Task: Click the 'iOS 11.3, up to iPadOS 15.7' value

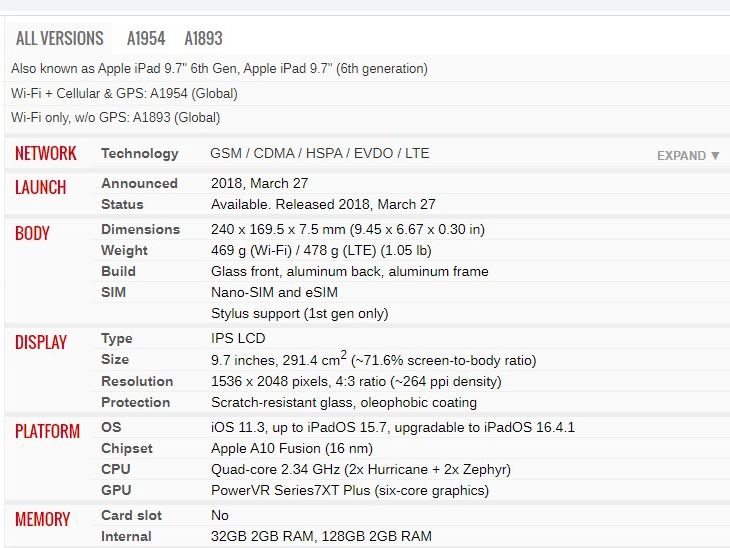Action: [393, 427]
